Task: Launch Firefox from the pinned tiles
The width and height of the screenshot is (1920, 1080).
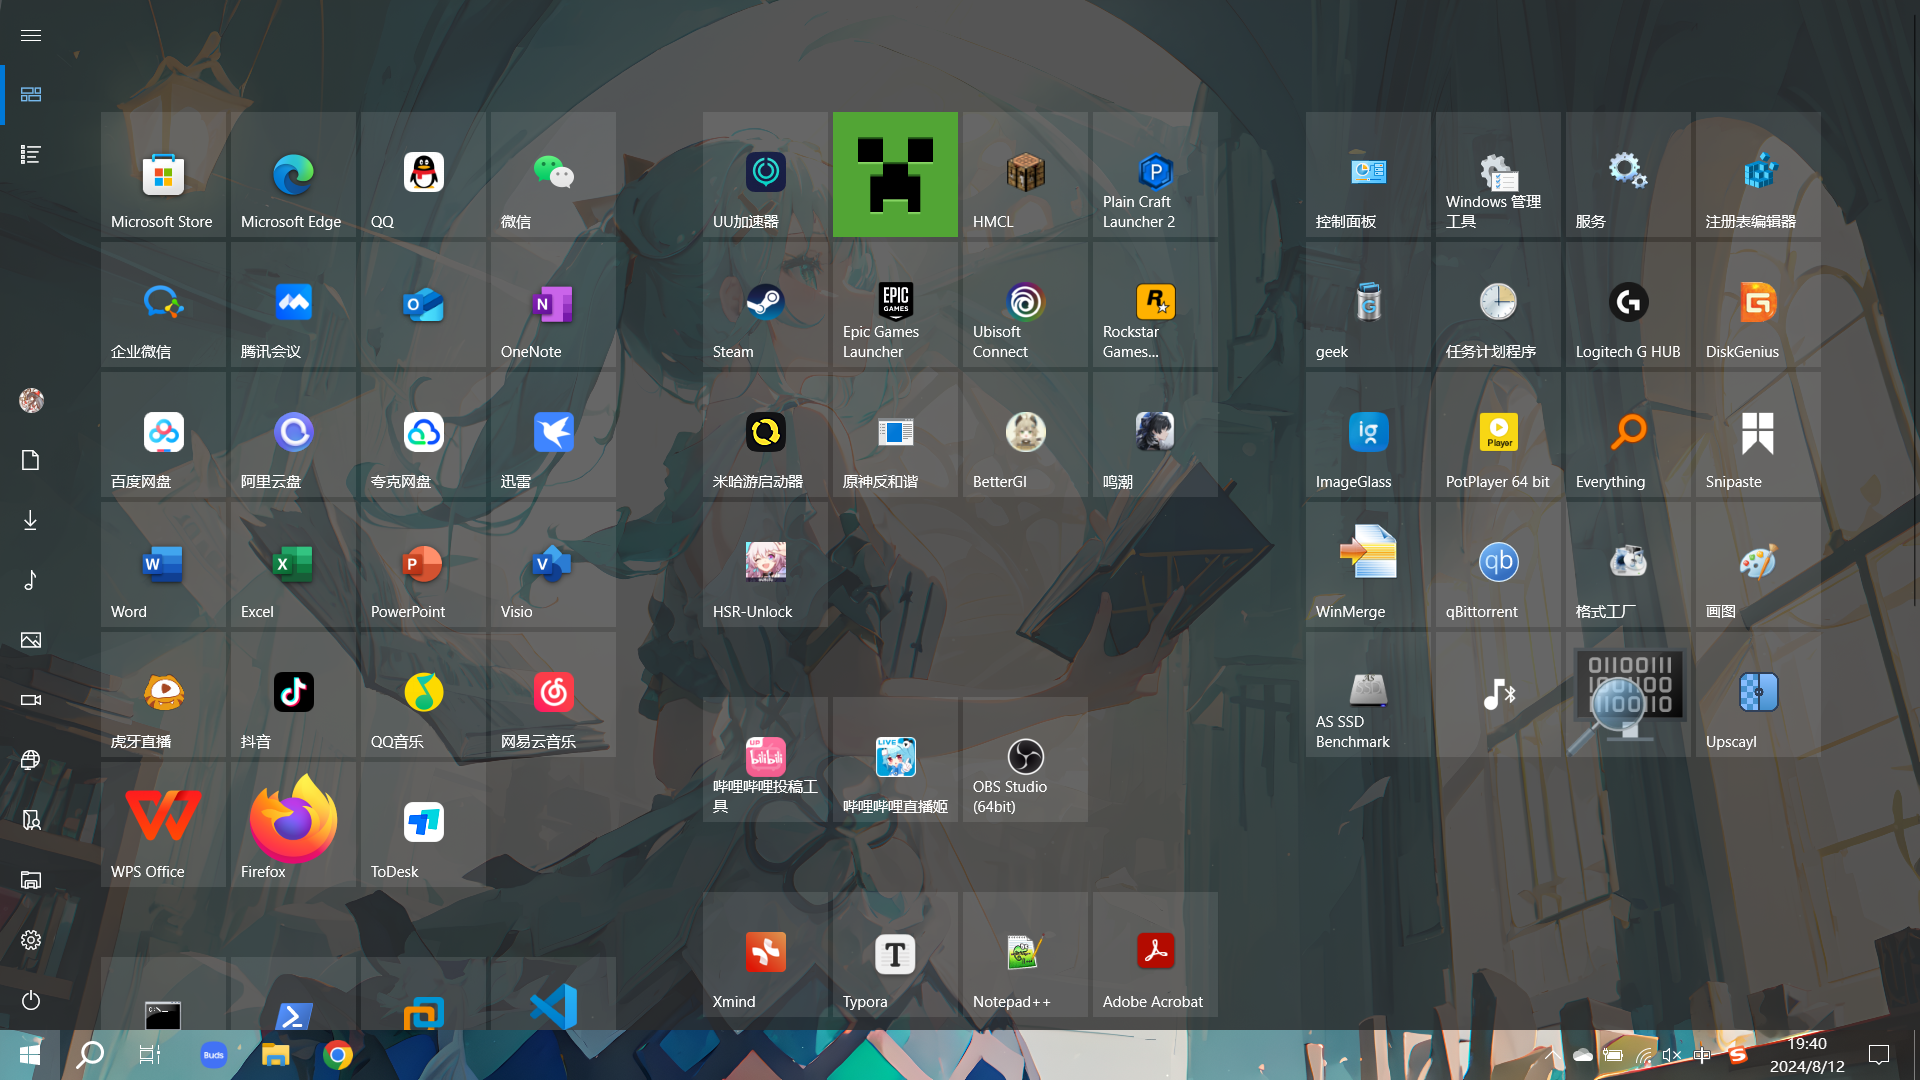Action: point(293,825)
